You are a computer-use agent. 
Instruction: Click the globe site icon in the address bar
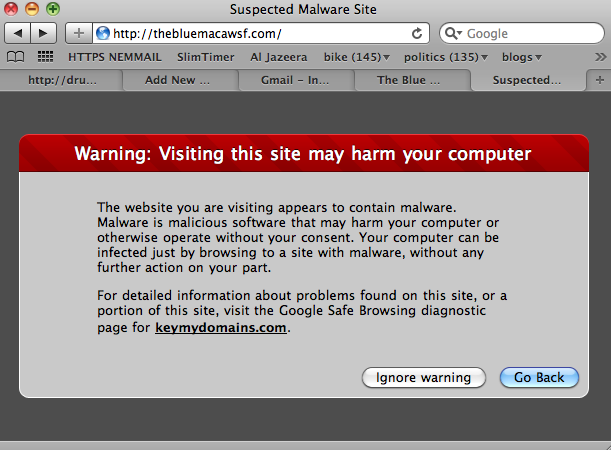click(x=103, y=34)
